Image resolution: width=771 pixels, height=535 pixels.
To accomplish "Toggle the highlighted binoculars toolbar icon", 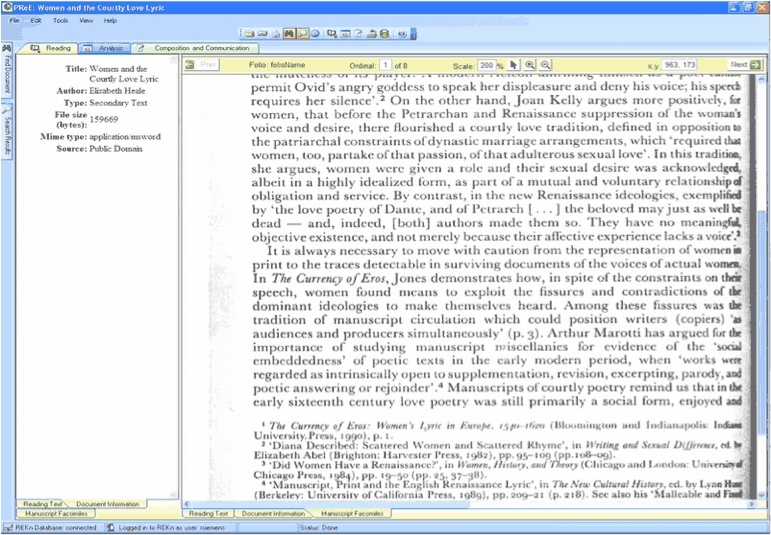I will click(x=290, y=34).
